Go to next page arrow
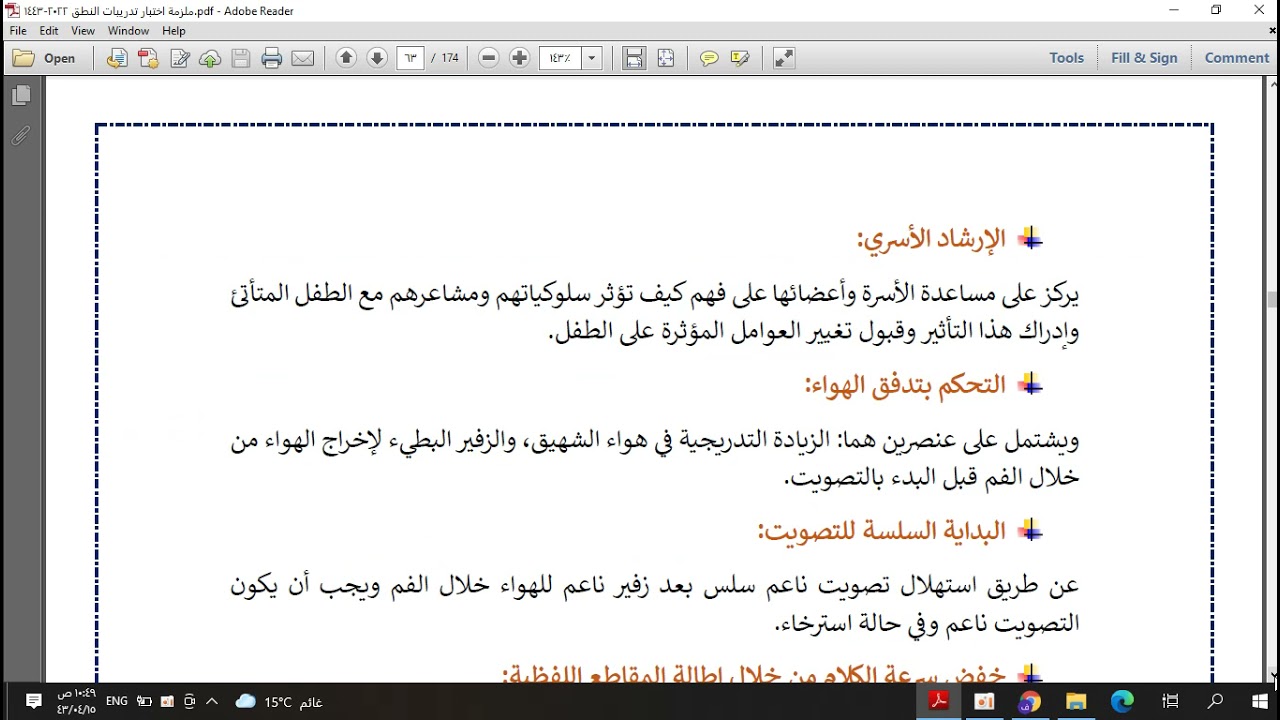Viewport: 1280px width, 720px height. [x=377, y=58]
